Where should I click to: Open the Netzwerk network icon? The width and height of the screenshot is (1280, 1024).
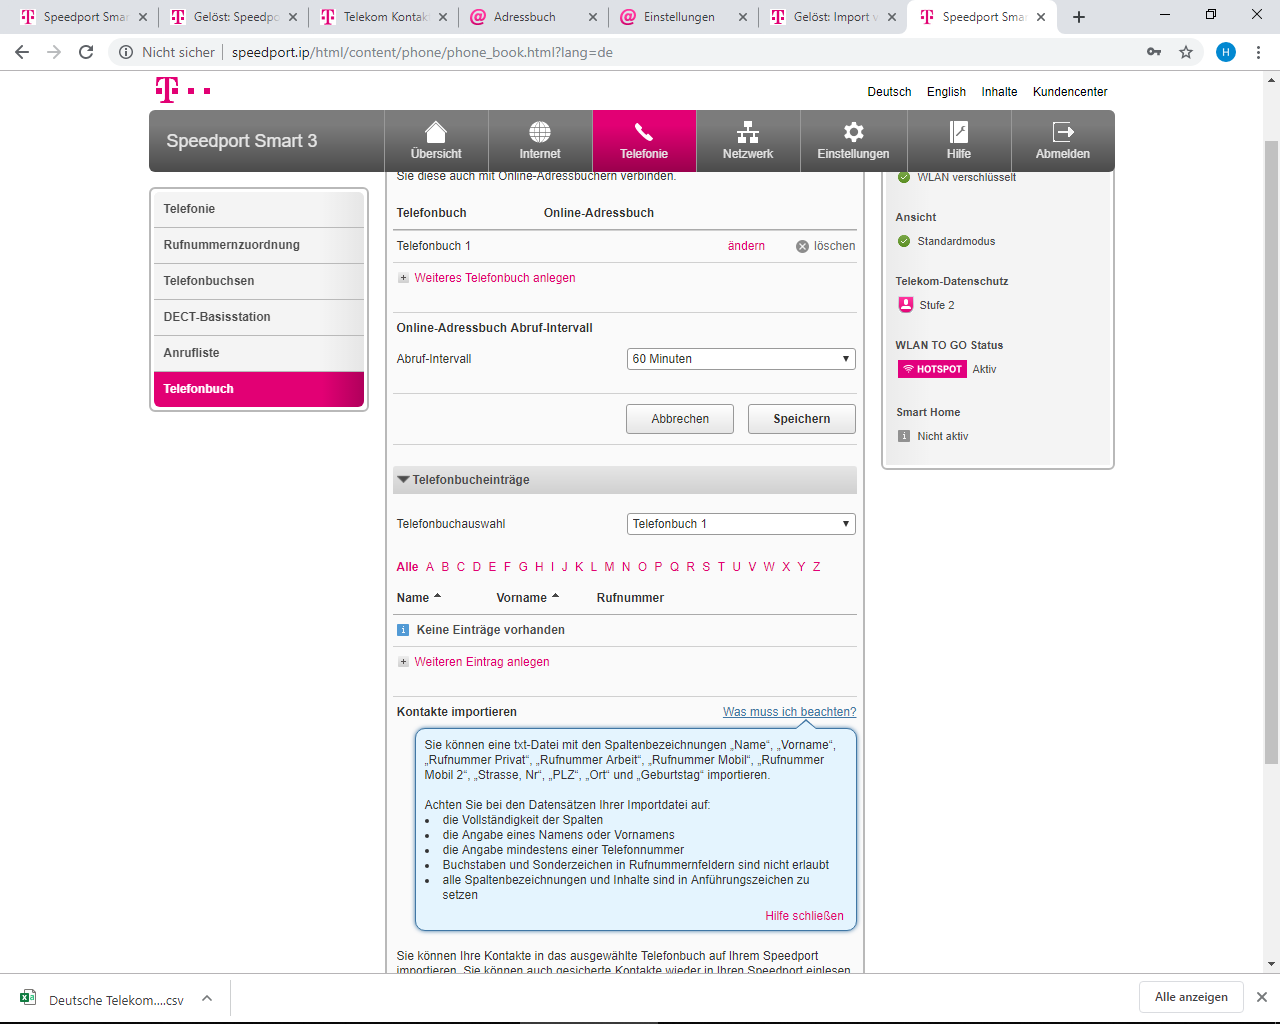pos(748,132)
